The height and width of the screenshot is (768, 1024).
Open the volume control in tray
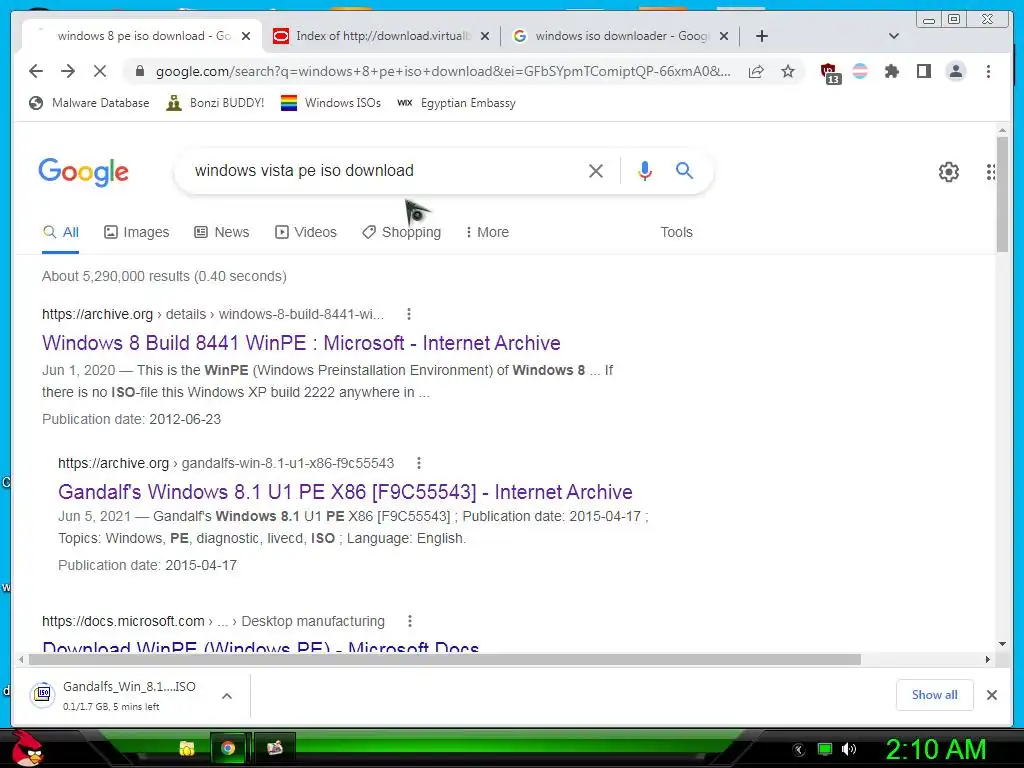click(849, 749)
